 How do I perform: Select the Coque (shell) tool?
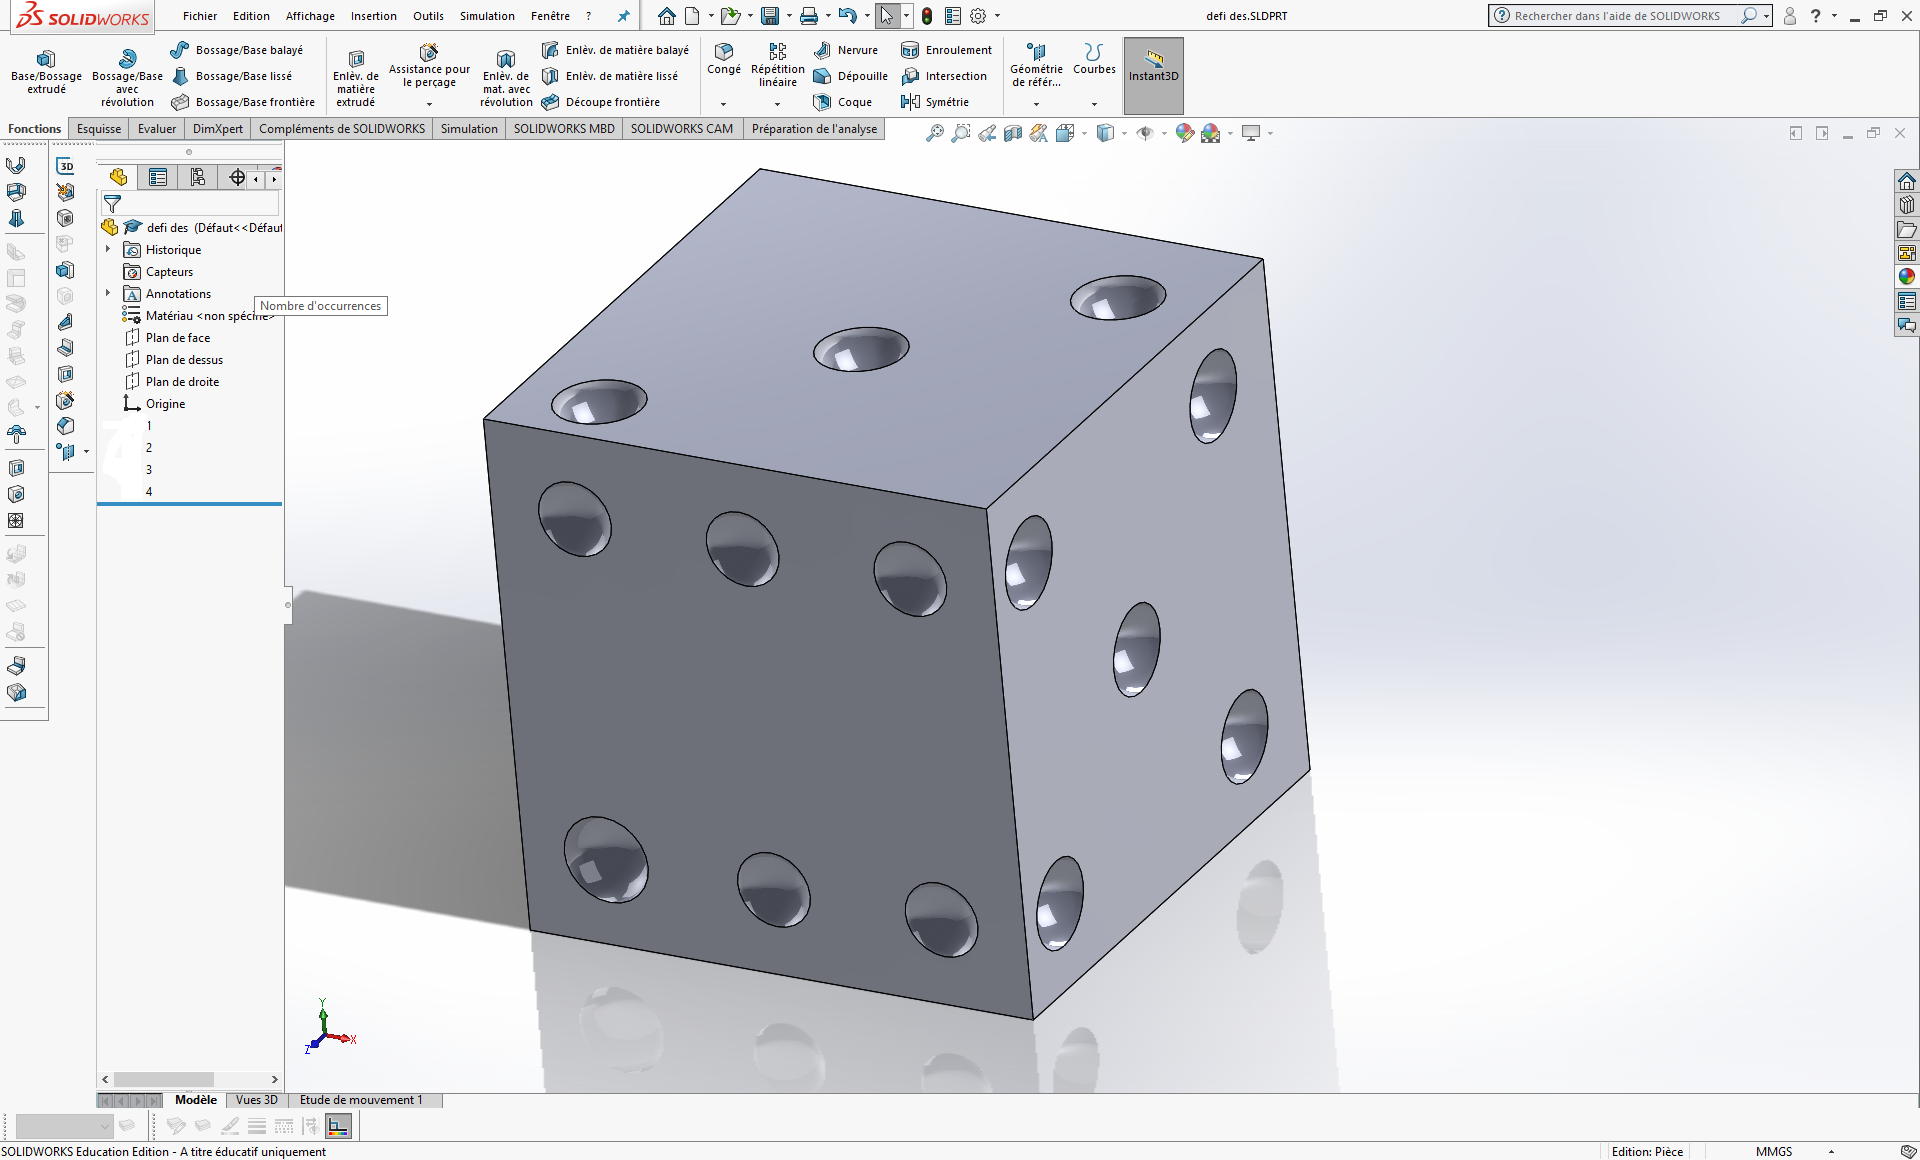(843, 101)
